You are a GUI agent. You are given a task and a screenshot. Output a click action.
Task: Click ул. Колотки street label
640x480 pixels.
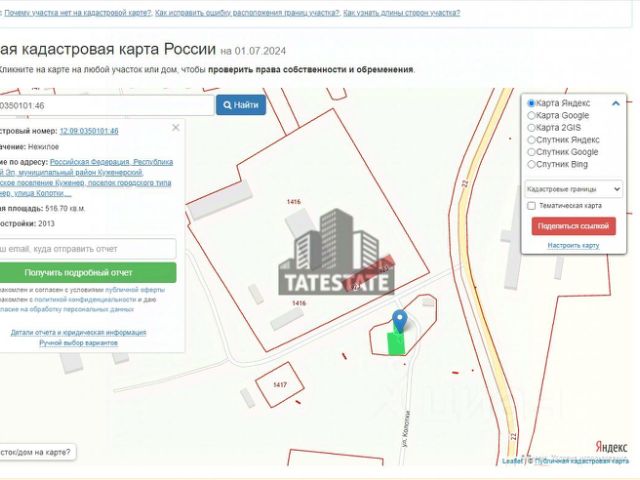click(406, 429)
